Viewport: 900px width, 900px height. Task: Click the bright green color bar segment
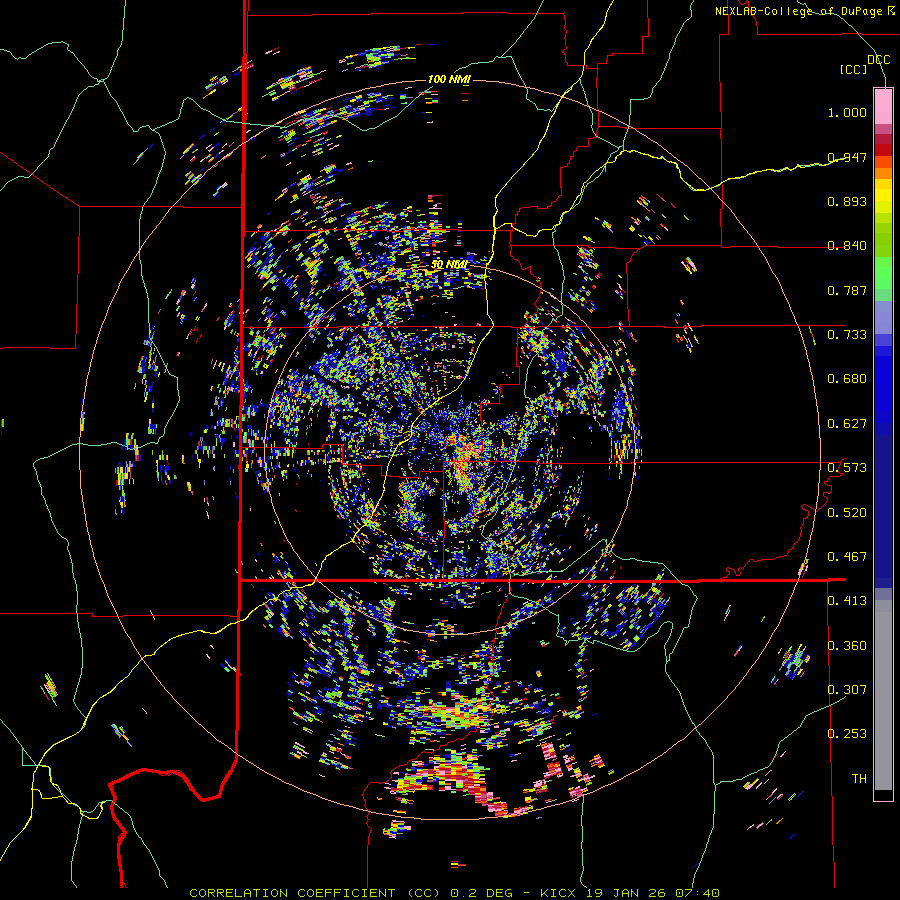pyautogui.click(x=883, y=273)
